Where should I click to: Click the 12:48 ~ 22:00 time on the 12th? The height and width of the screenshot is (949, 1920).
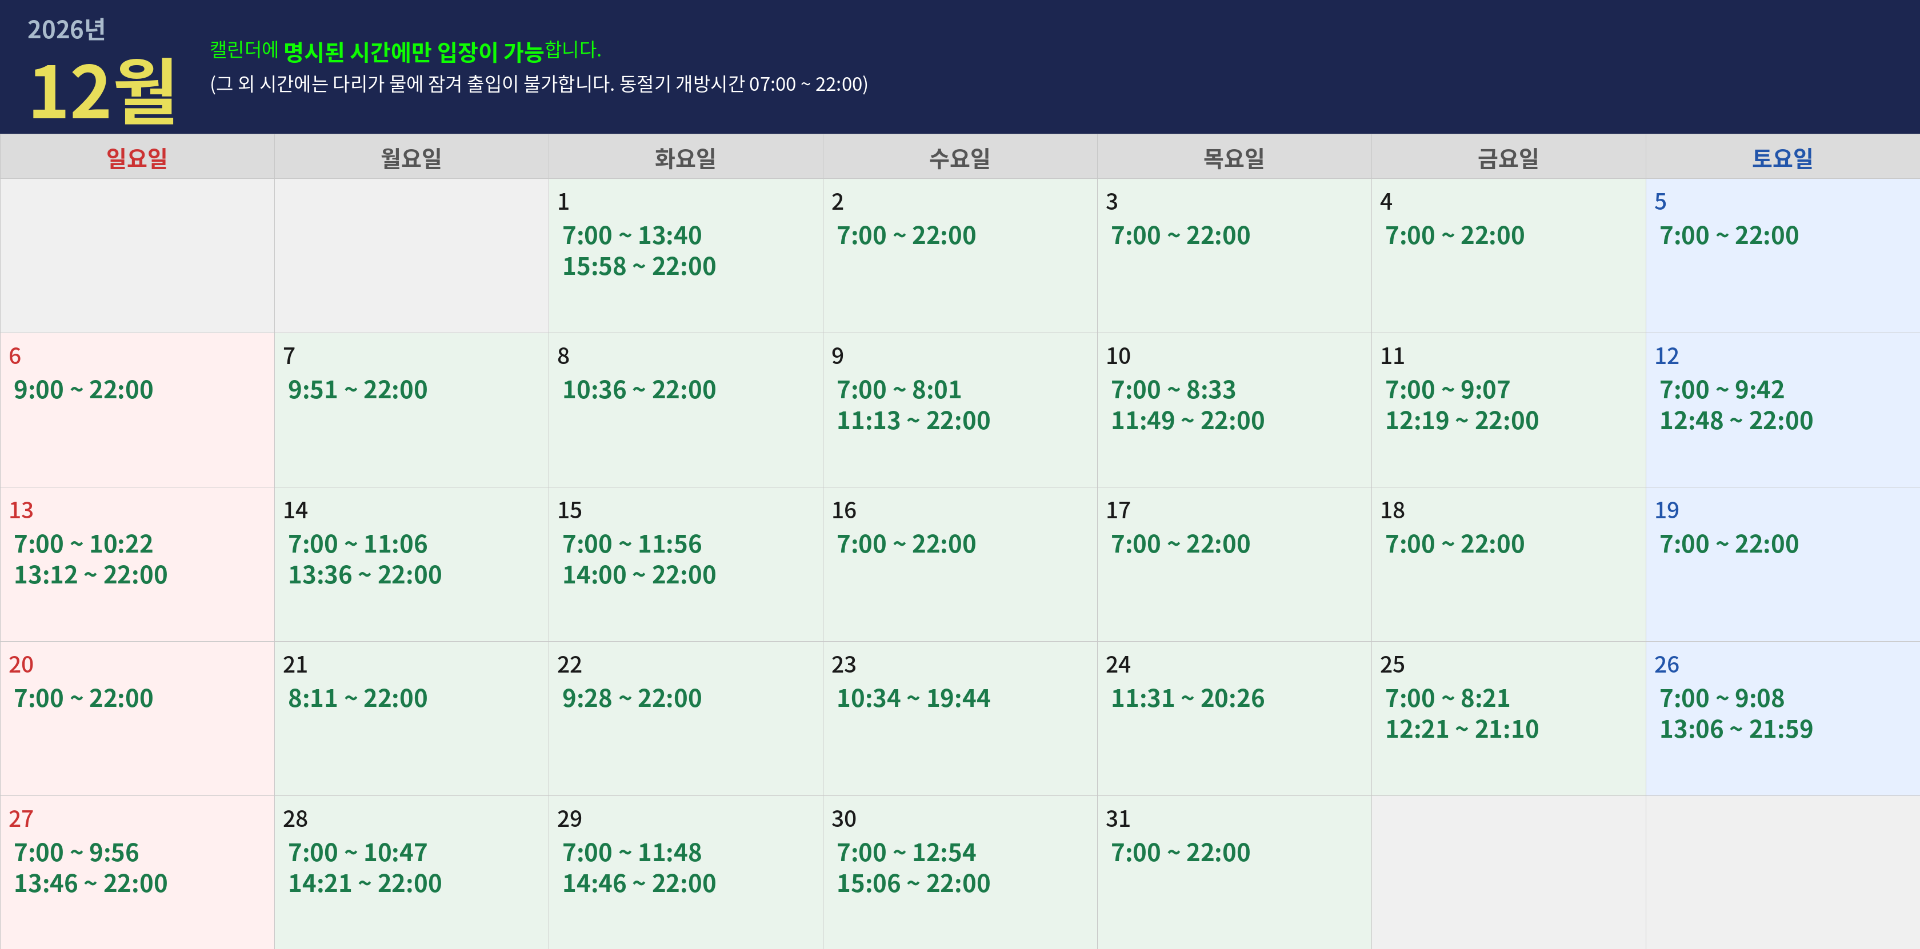tap(1736, 421)
